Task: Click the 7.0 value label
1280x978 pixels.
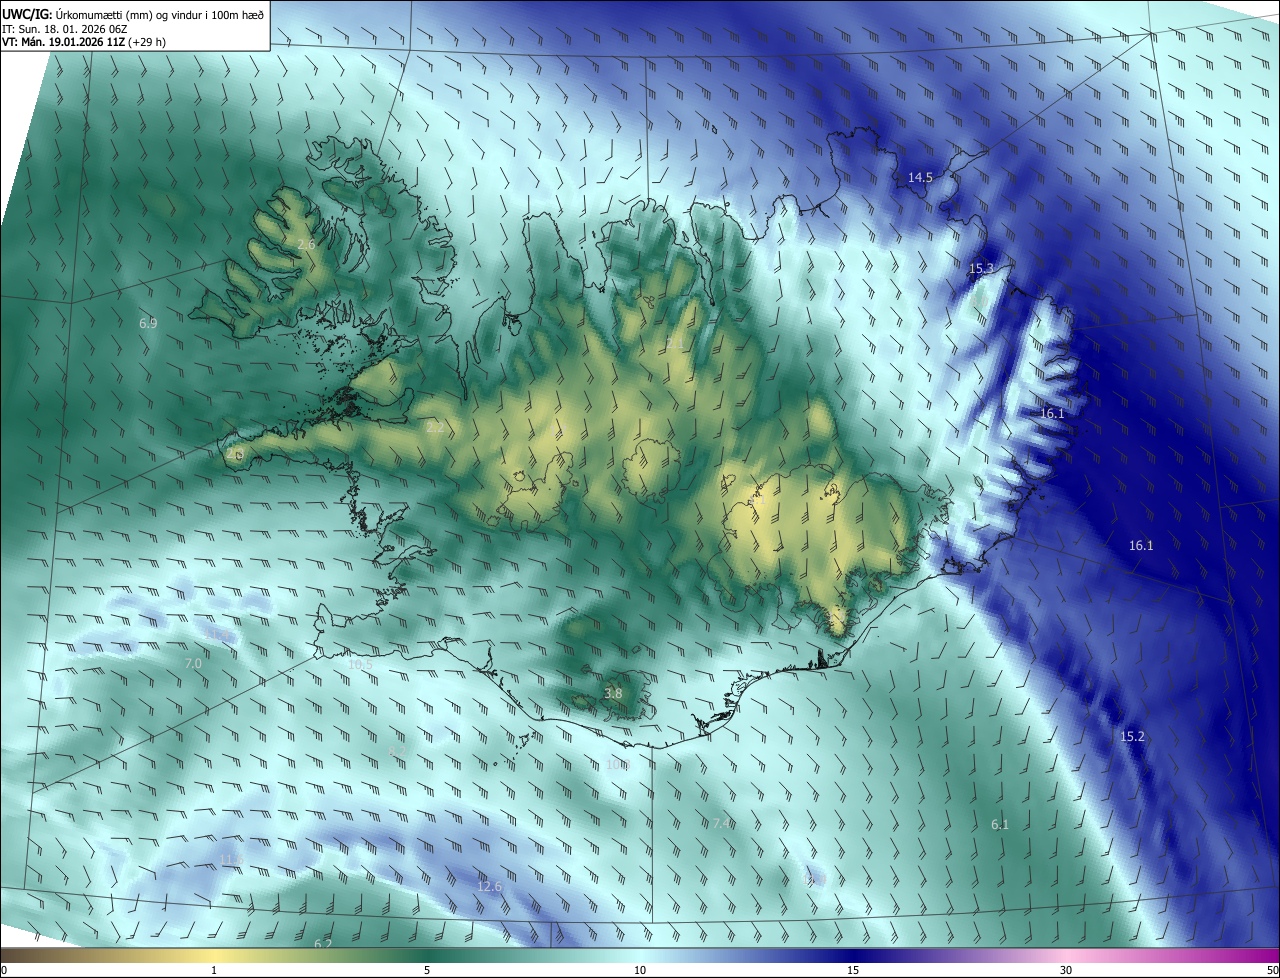Action: coord(193,663)
